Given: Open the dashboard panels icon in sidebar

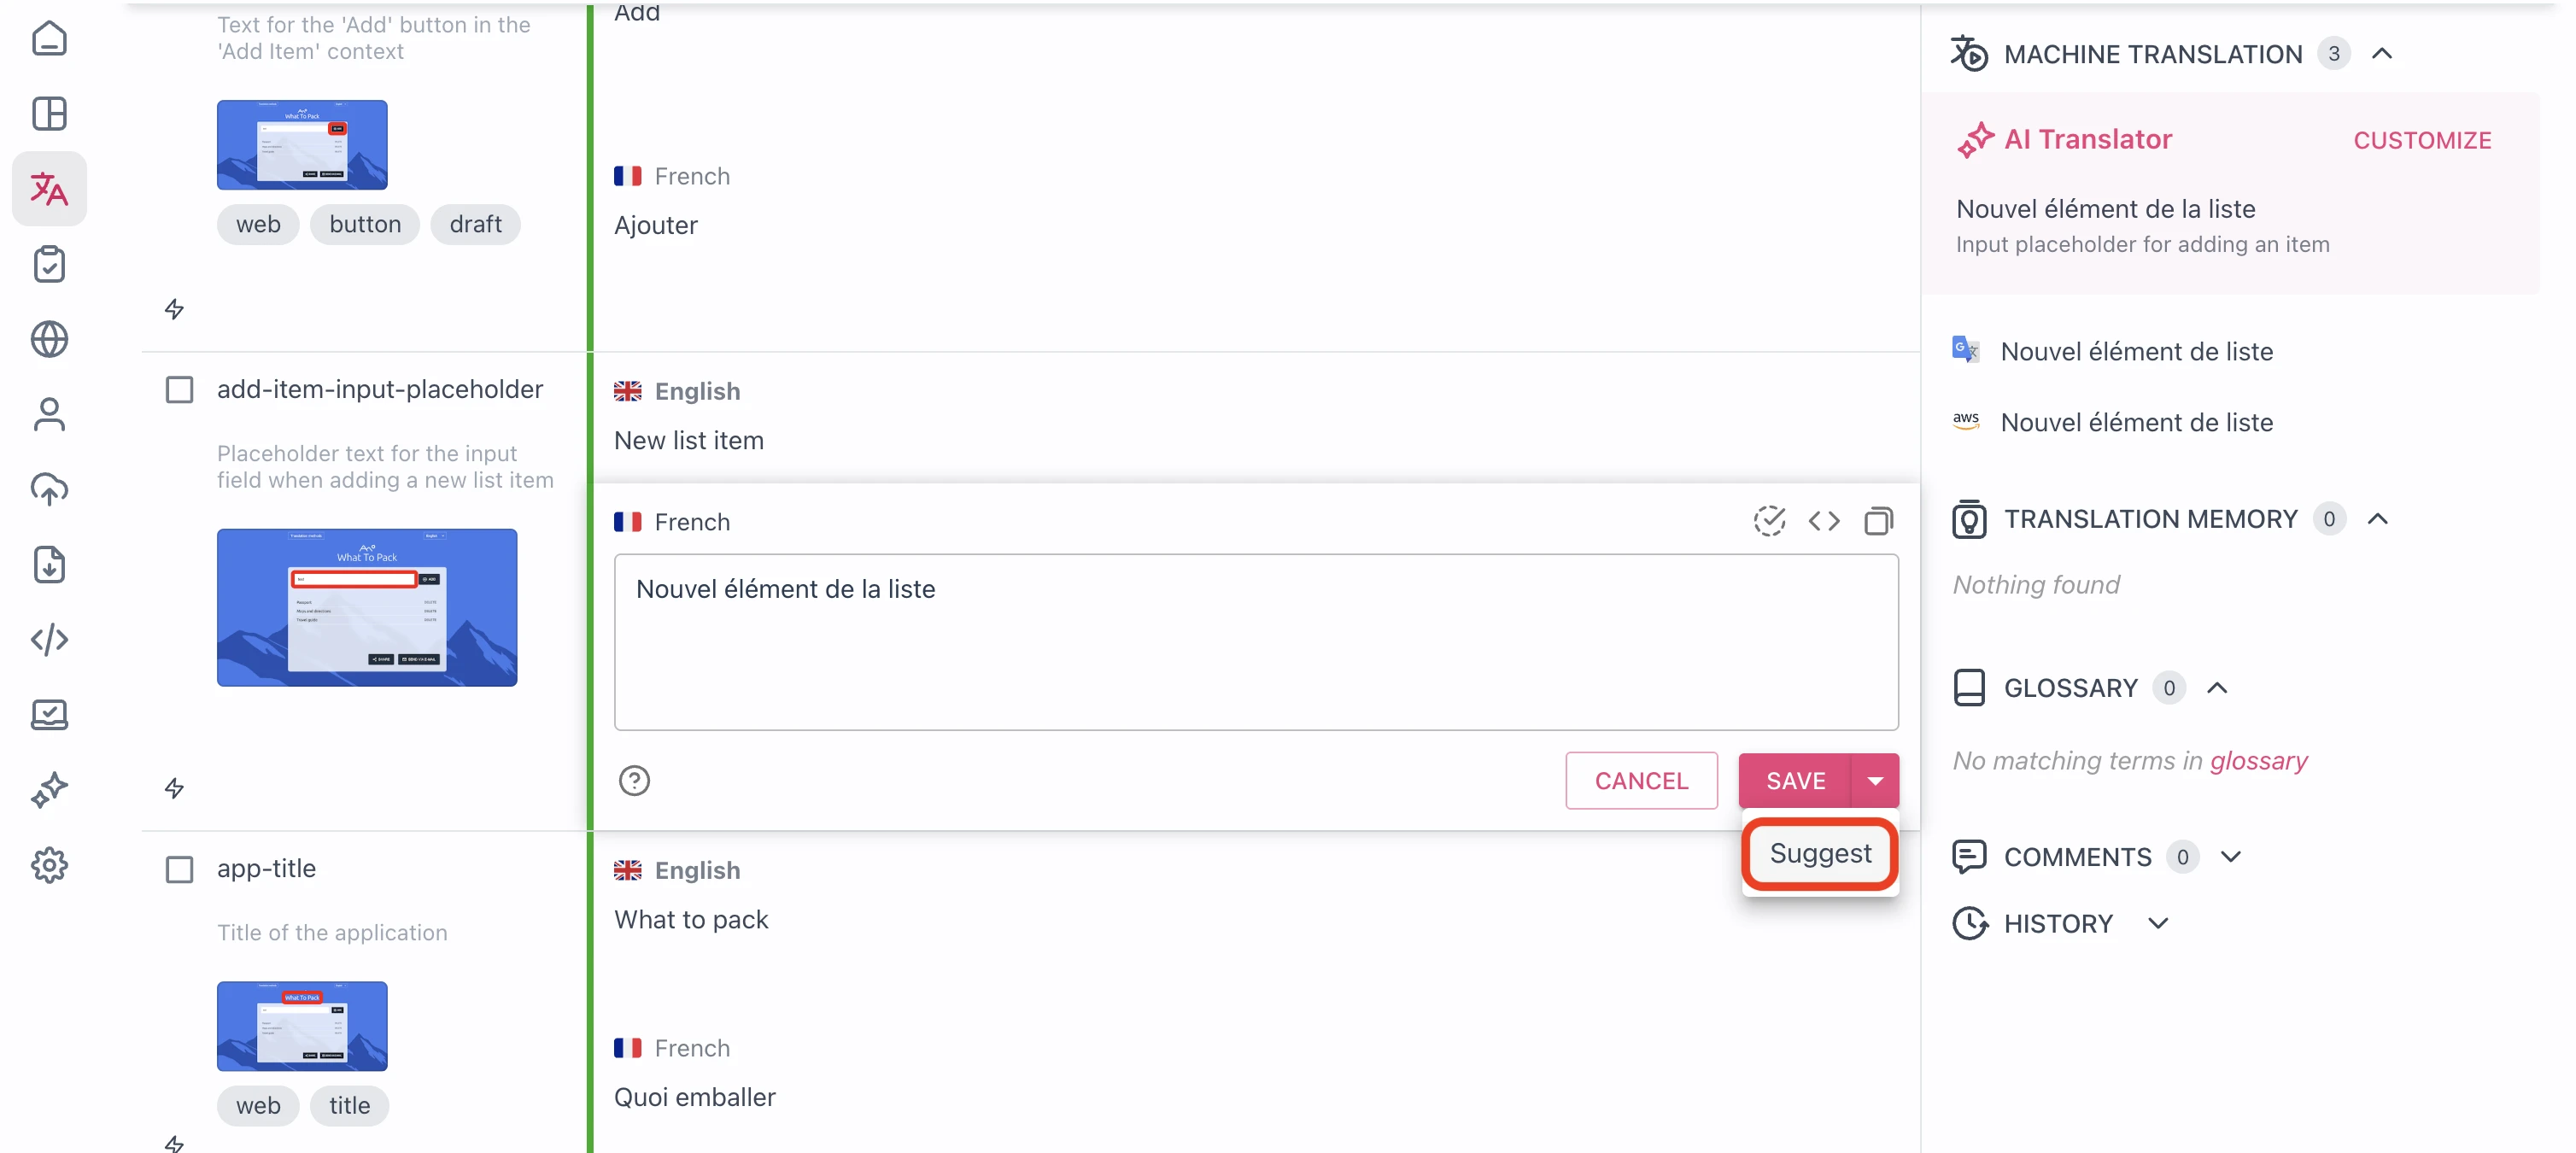Looking at the screenshot, I should tap(49, 113).
